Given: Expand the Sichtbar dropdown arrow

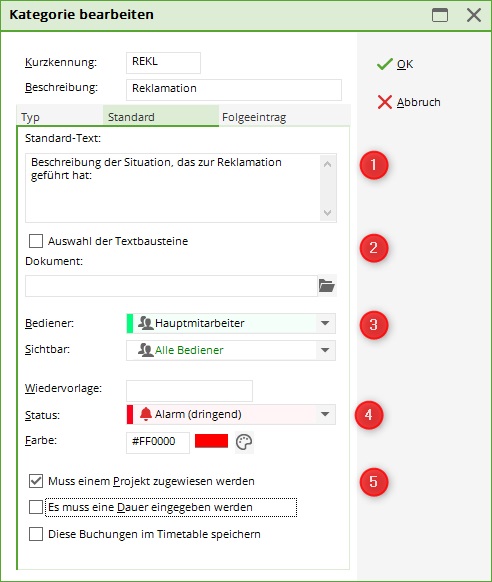Looking at the screenshot, I should click(x=325, y=350).
